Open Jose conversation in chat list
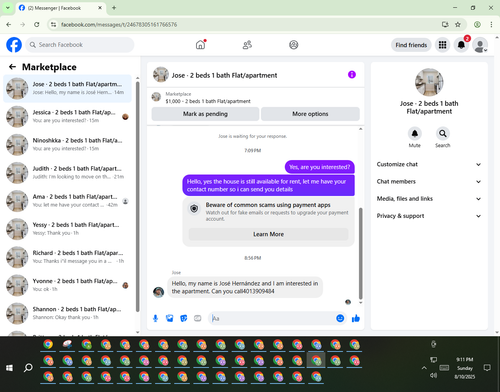Viewport: 500px width, 392px height. [x=67, y=88]
